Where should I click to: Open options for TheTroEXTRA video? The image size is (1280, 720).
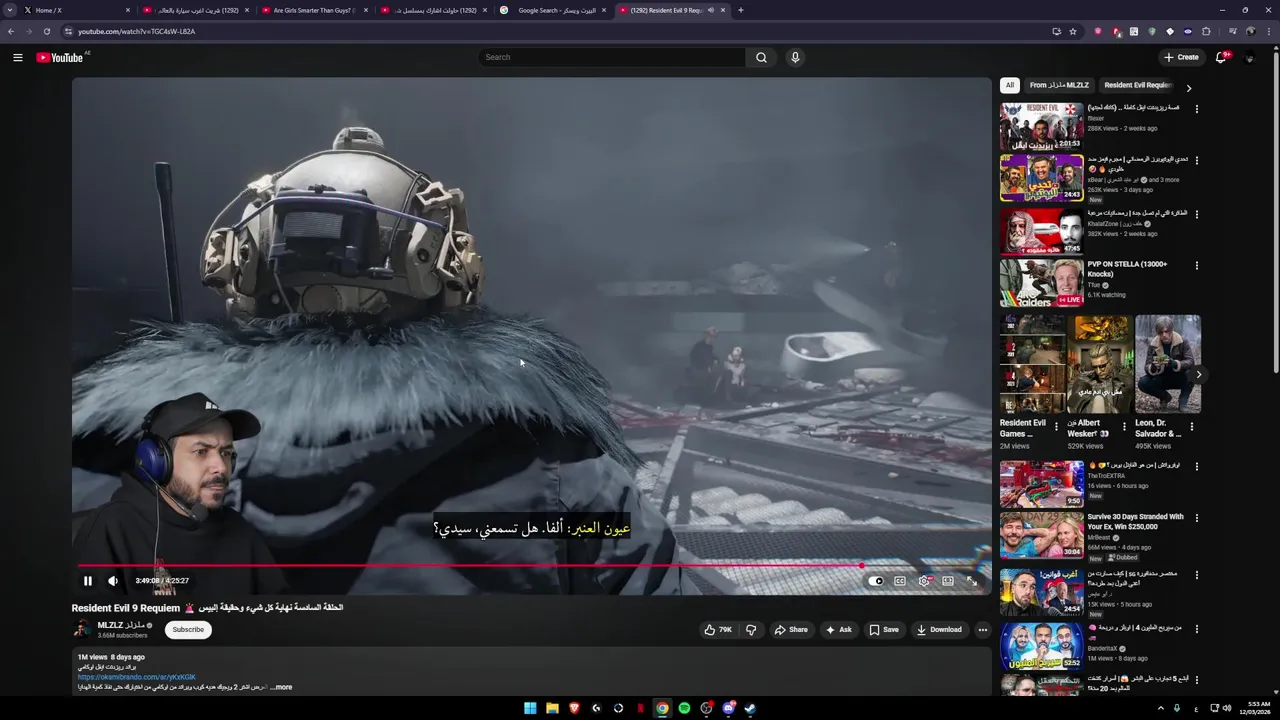(x=1197, y=466)
